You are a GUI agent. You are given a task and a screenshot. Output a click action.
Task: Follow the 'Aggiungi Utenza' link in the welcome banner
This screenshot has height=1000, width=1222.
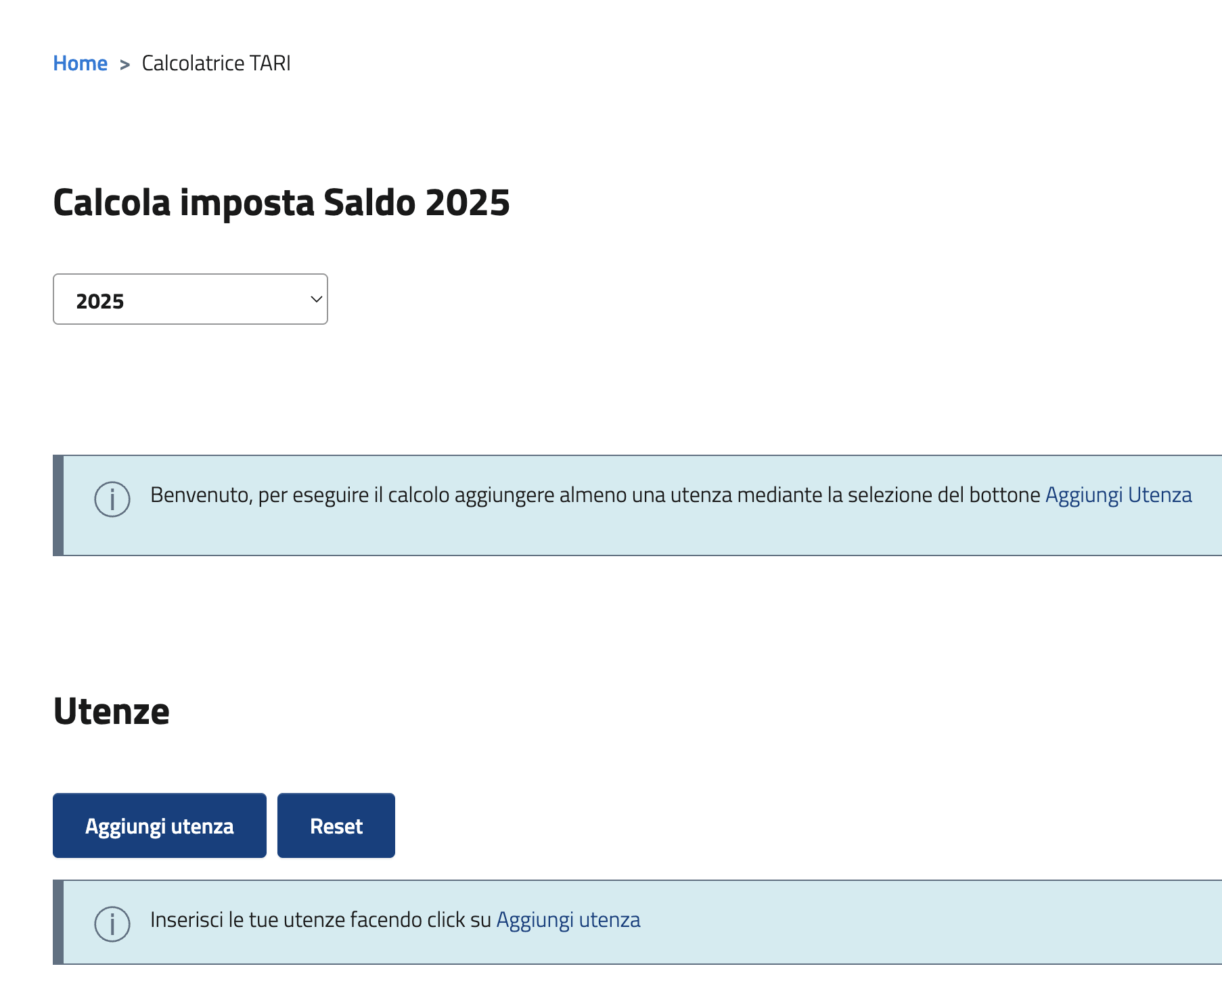click(x=1118, y=495)
